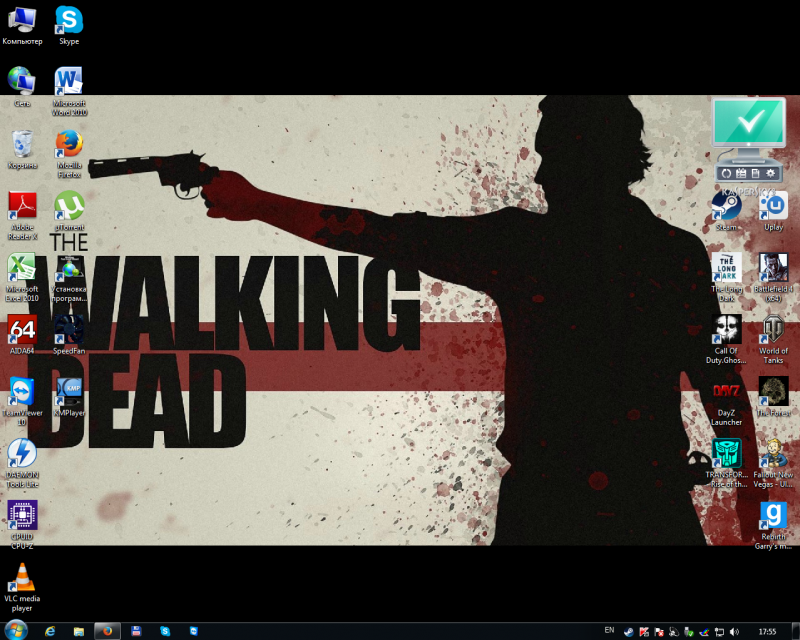Open DayZ Launcher shortcut
Viewport: 800px width, 640px height.
[726, 402]
